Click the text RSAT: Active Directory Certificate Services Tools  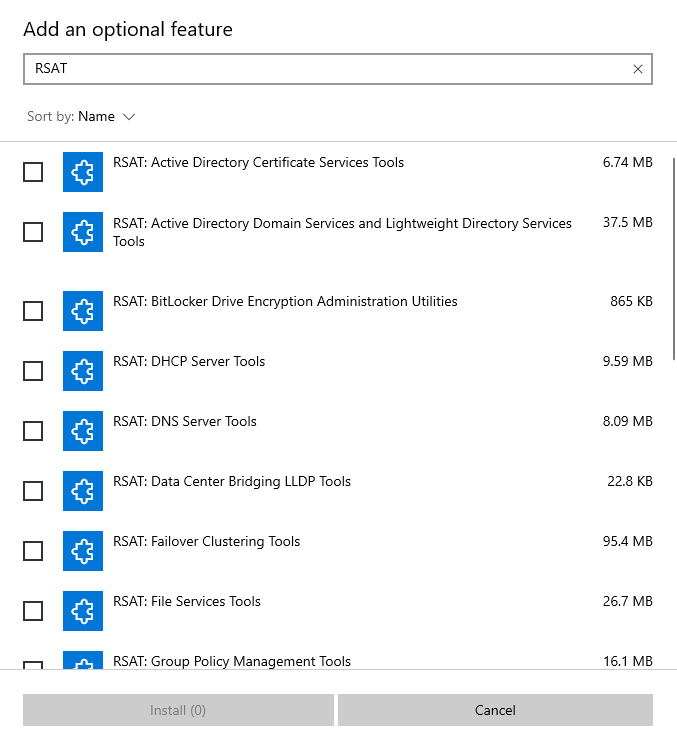click(x=258, y=163)
